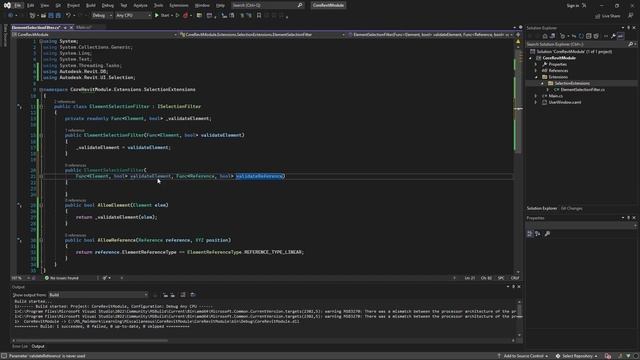Open the editor zoom percentage dropdown

(x=19, y=278)
